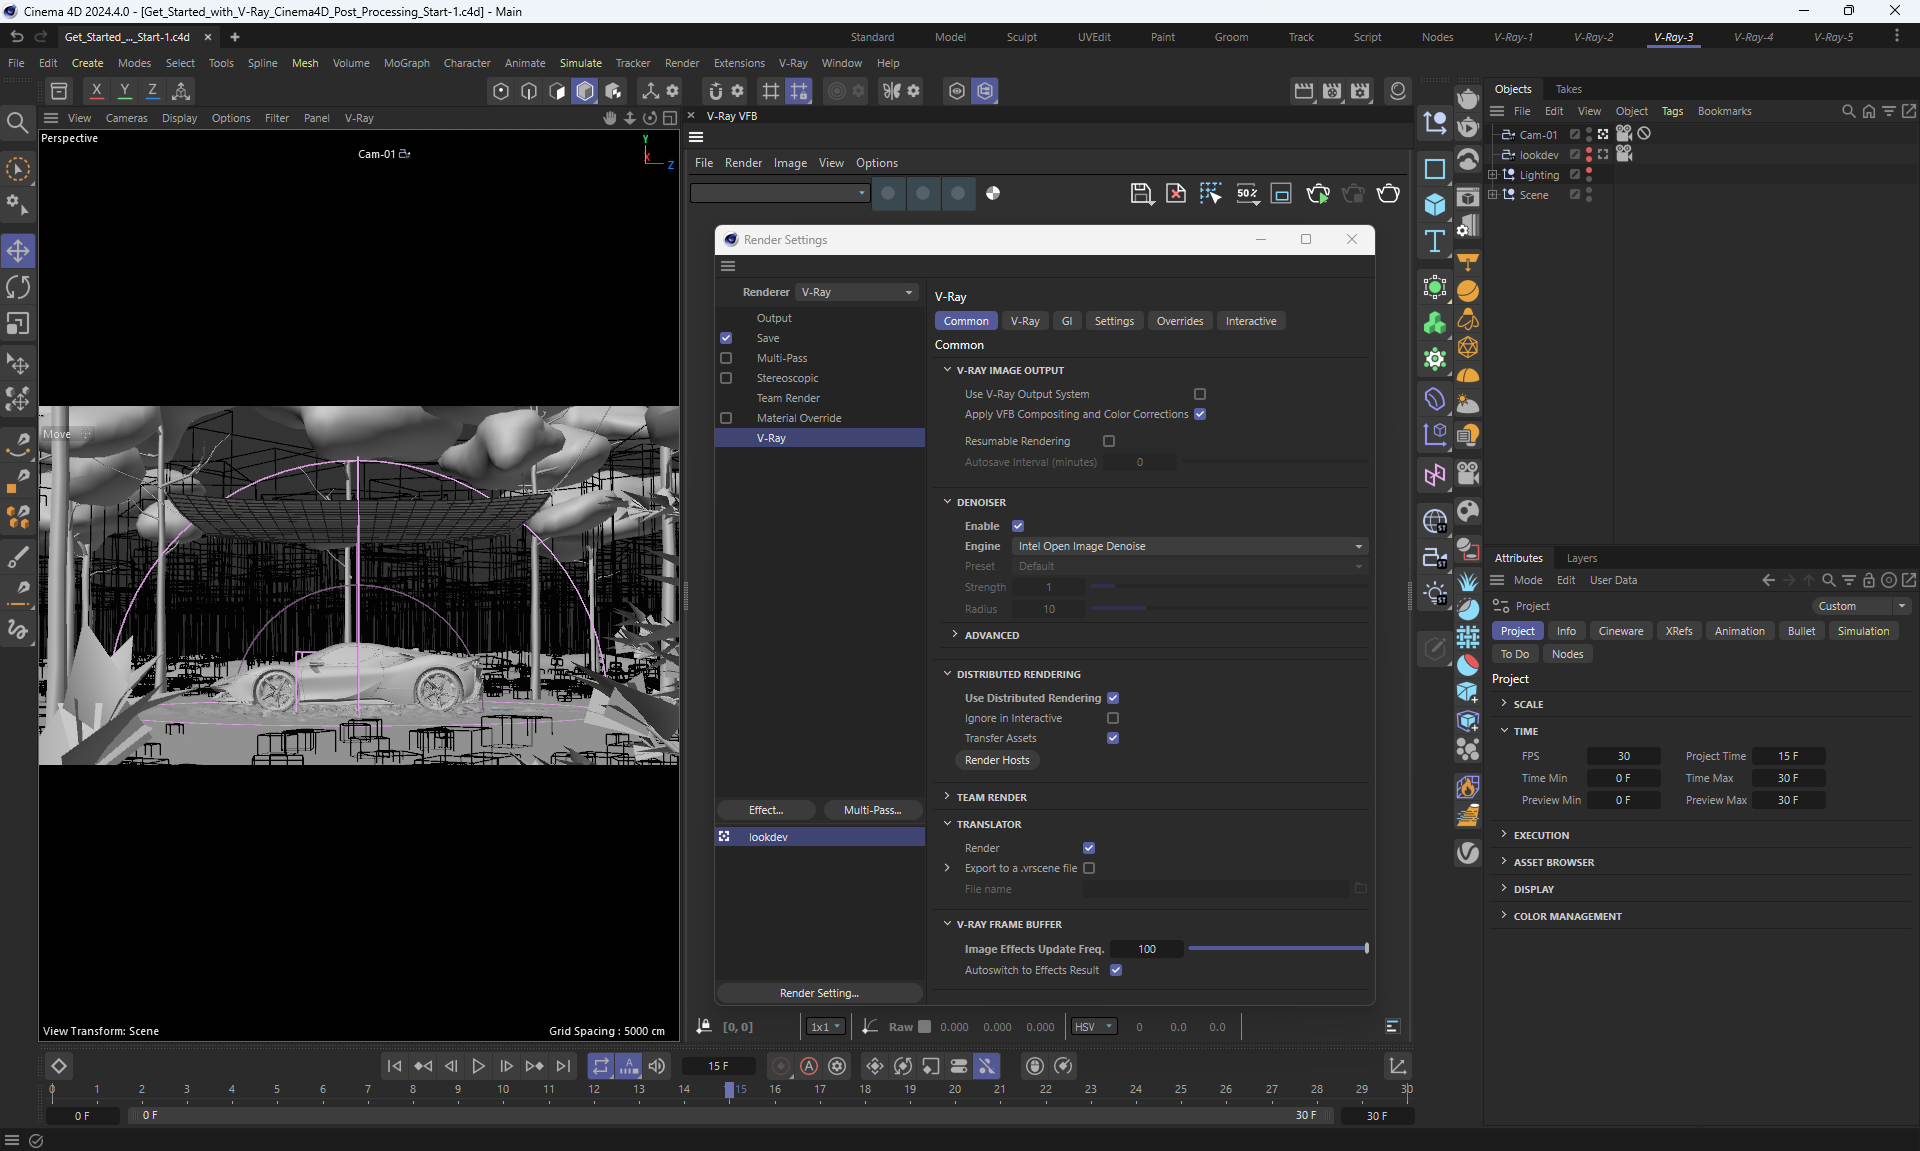1920x1151 pixels.
Task: Click the Cube primitive icon
Action: click(x=1435, y=205)
